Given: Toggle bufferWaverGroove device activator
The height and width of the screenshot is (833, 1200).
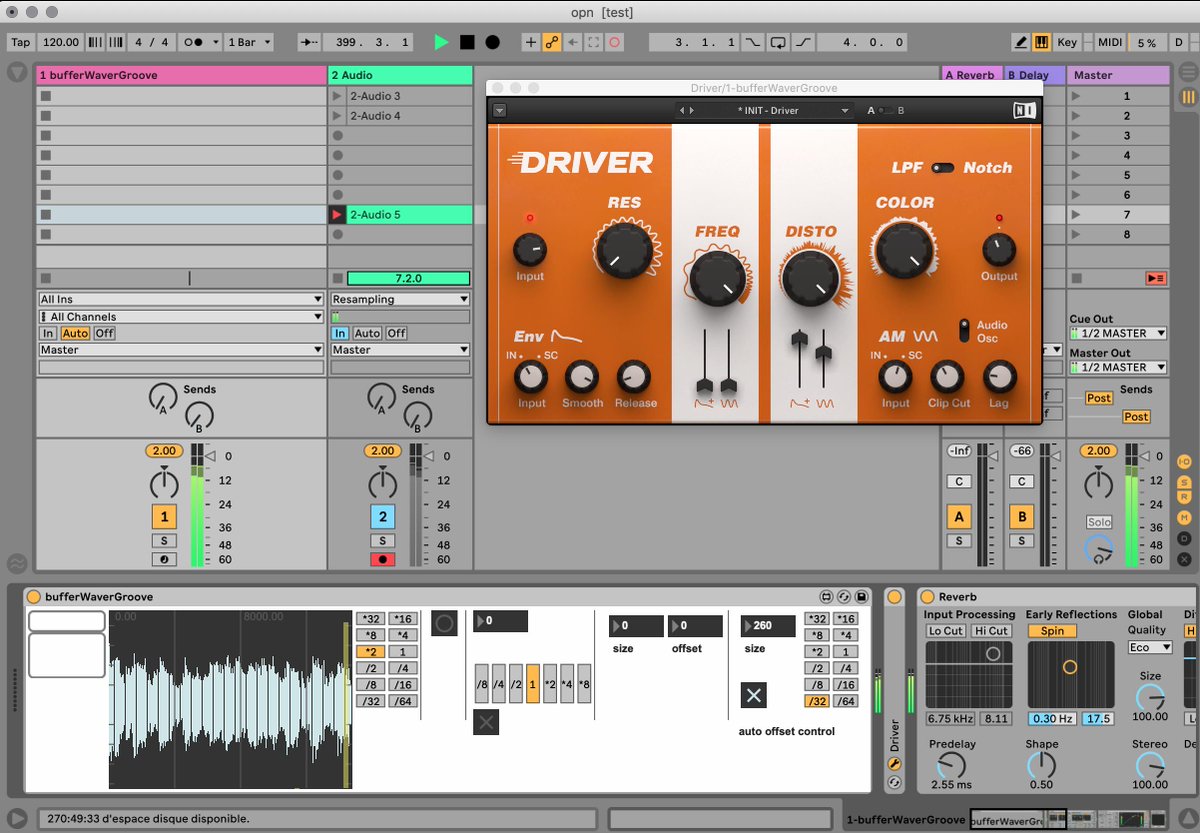Looking at the screenshot, I should (x=33, y=597).
